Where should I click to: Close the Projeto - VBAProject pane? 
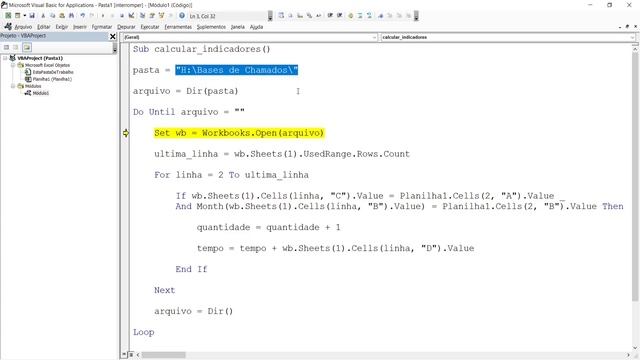tap(113, 36)
